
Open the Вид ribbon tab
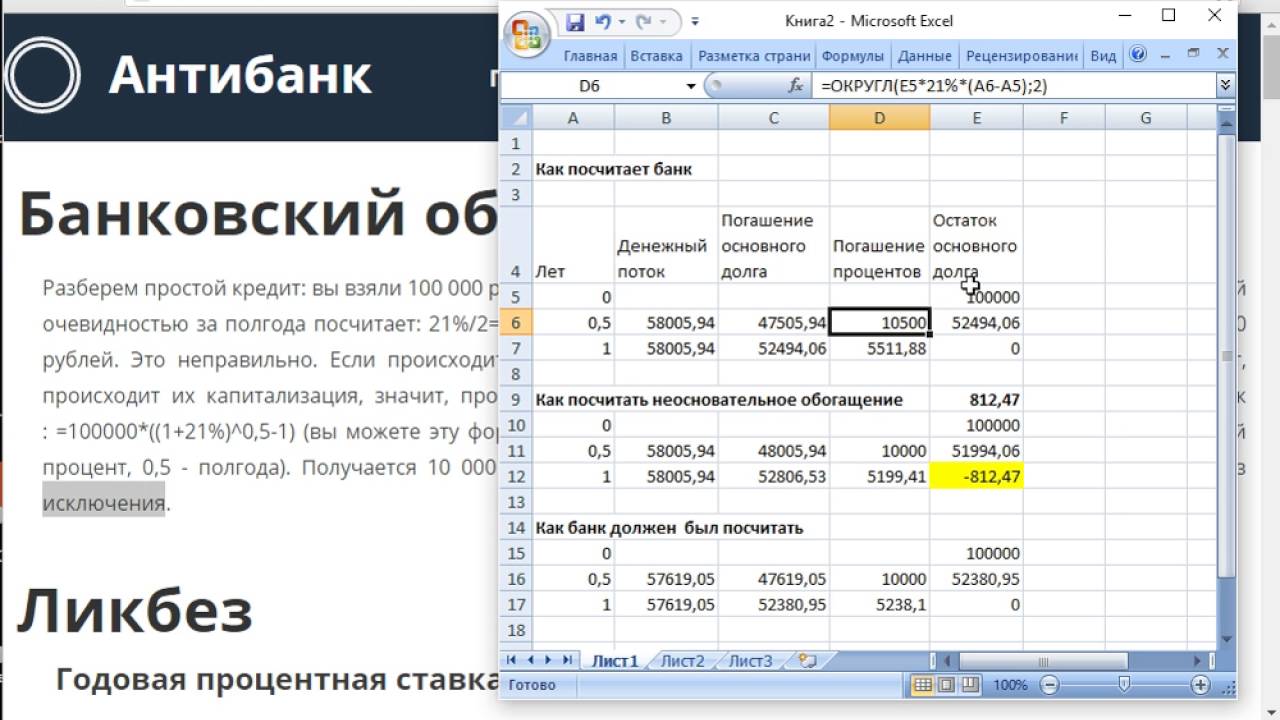pyautogui.click(x=1103, y=56)
